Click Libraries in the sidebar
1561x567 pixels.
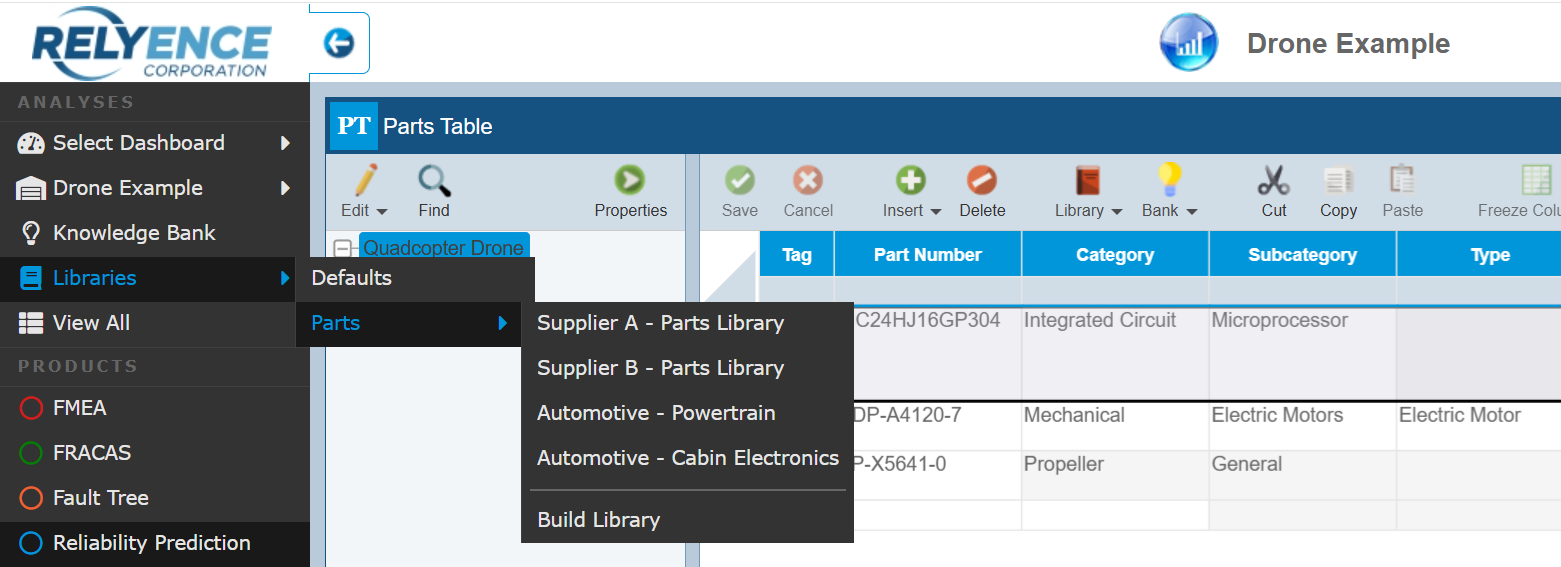tap(148, 278)
